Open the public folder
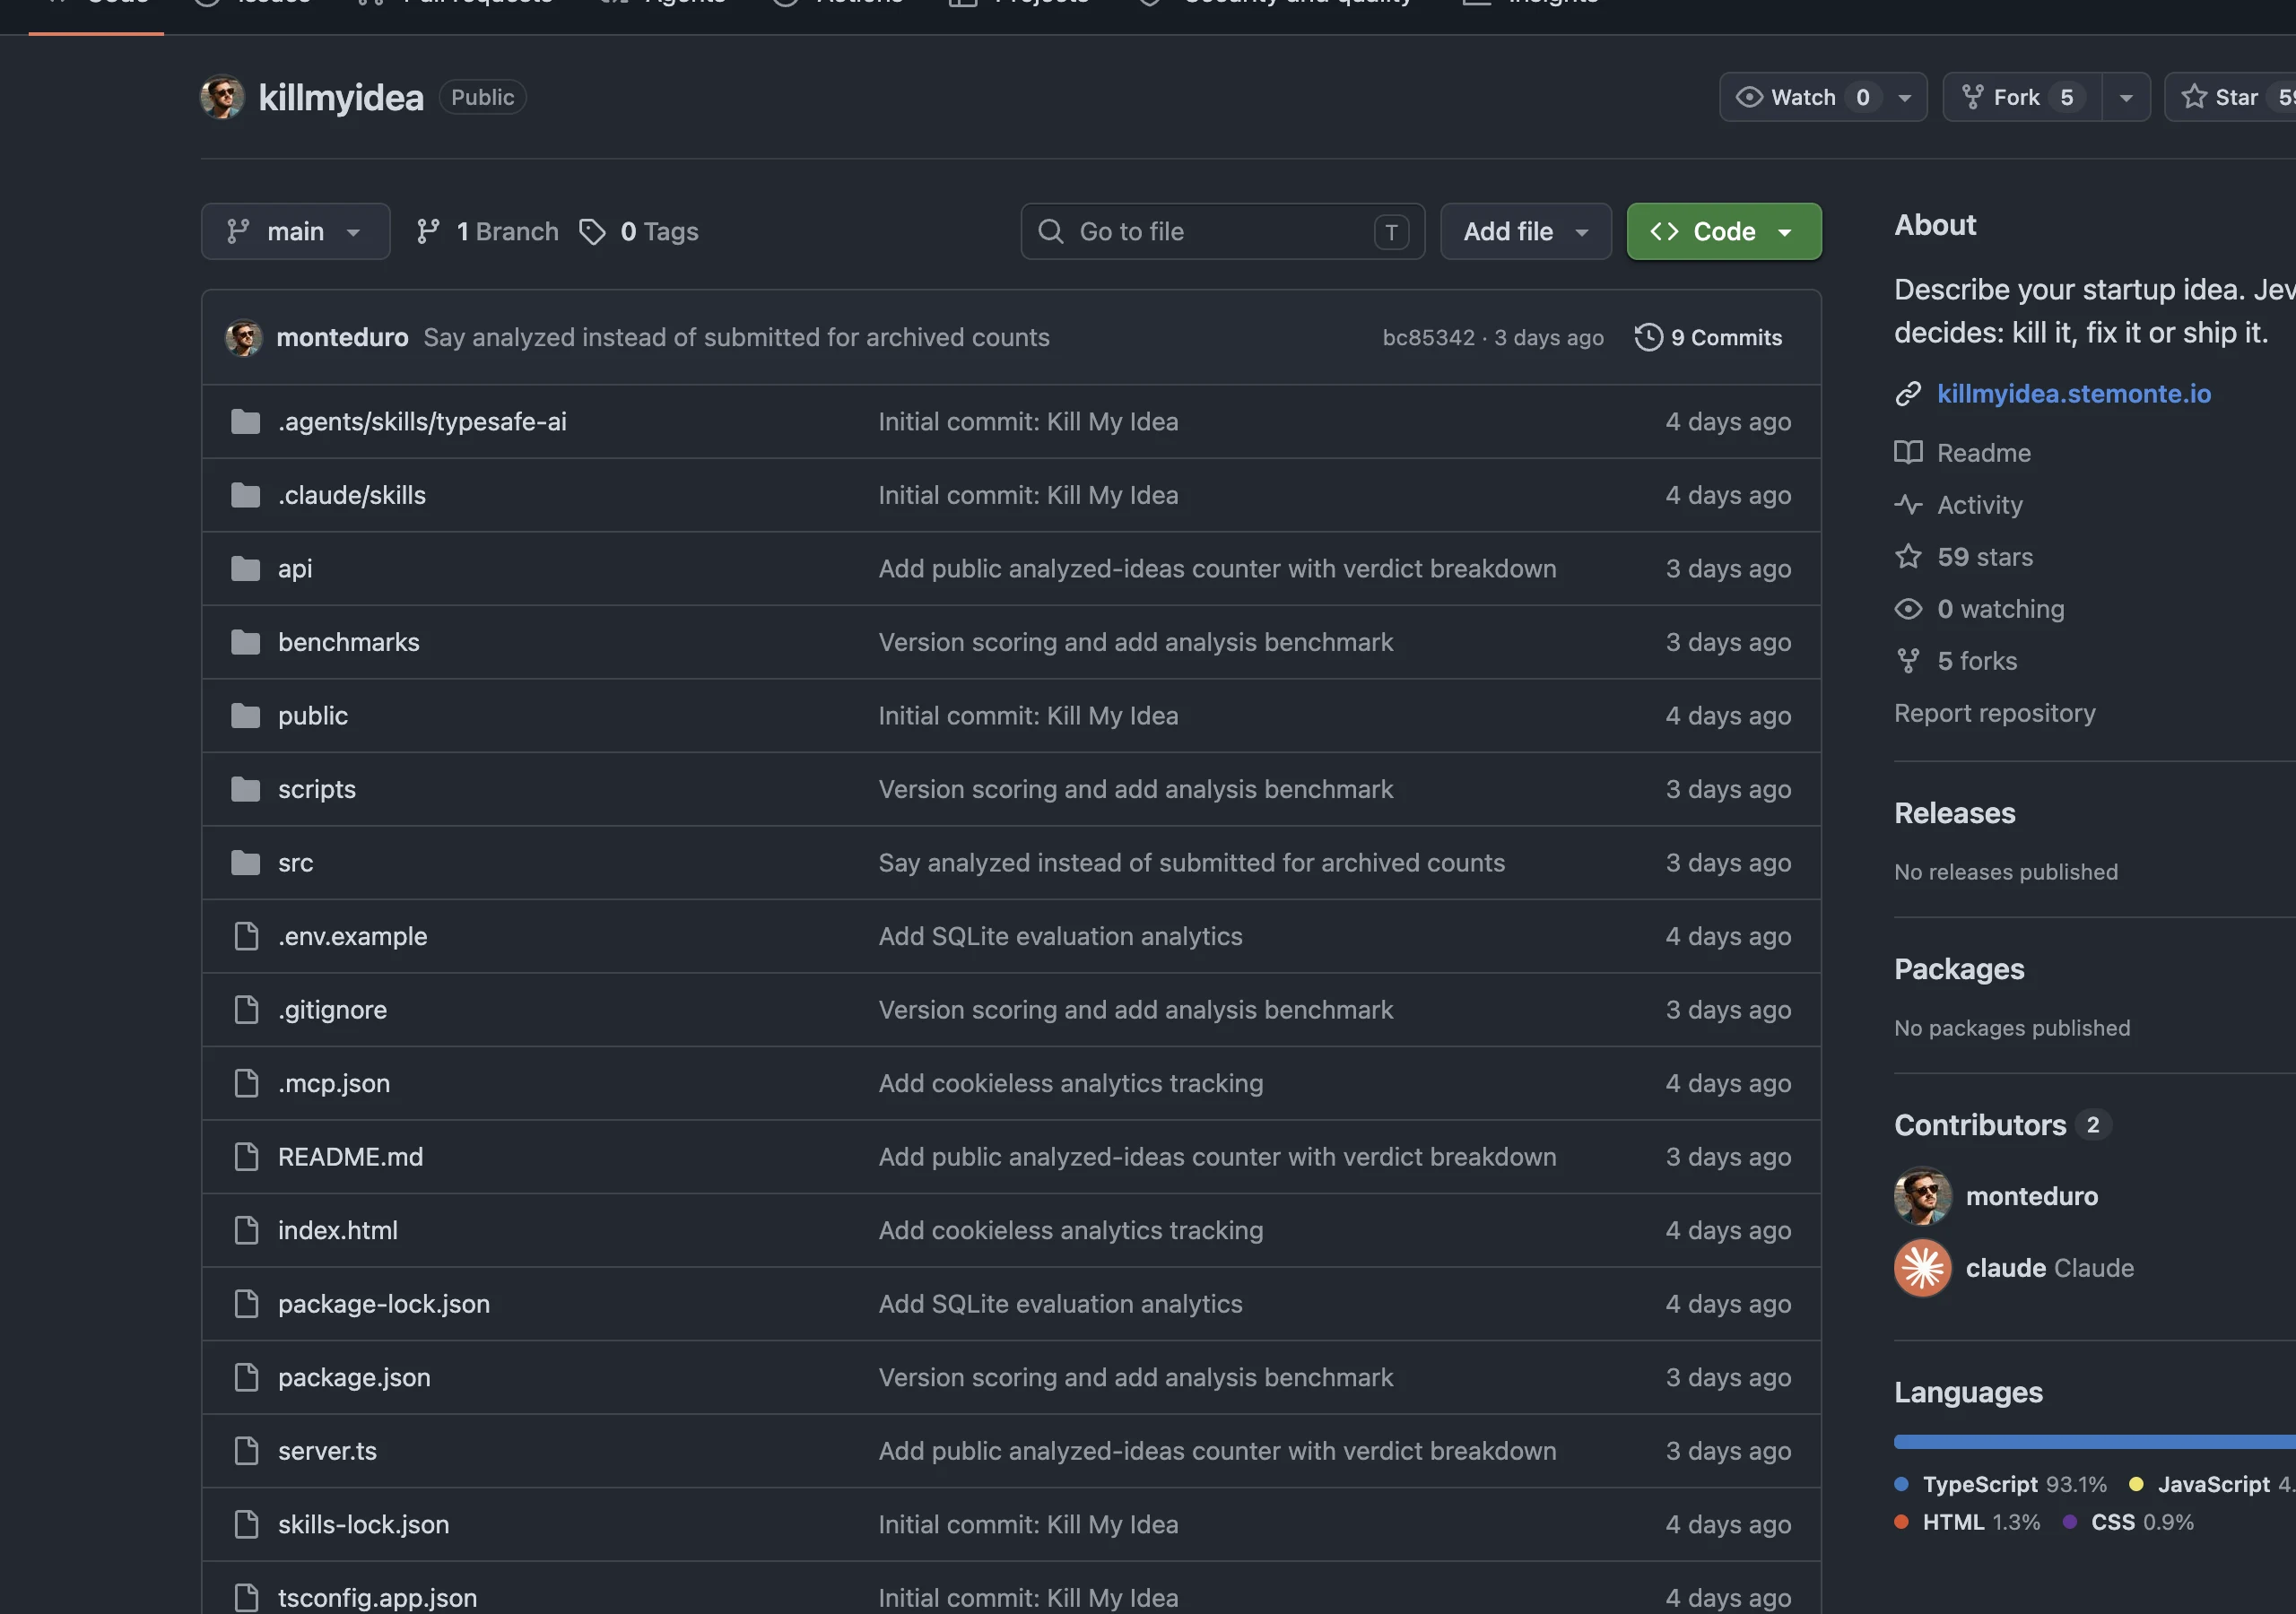2296x1614 pixels. point(313,715)
